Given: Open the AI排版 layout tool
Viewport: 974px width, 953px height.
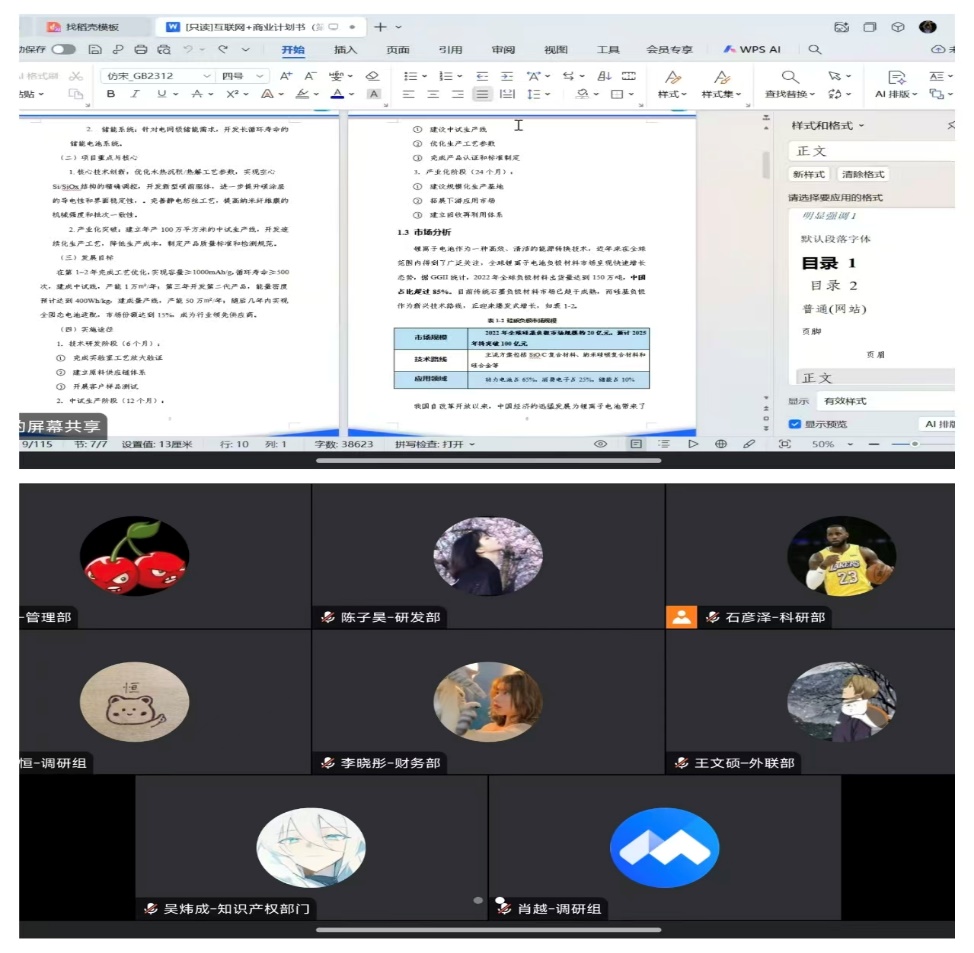Looking at the screenshot, I should (x=896, y=84).
